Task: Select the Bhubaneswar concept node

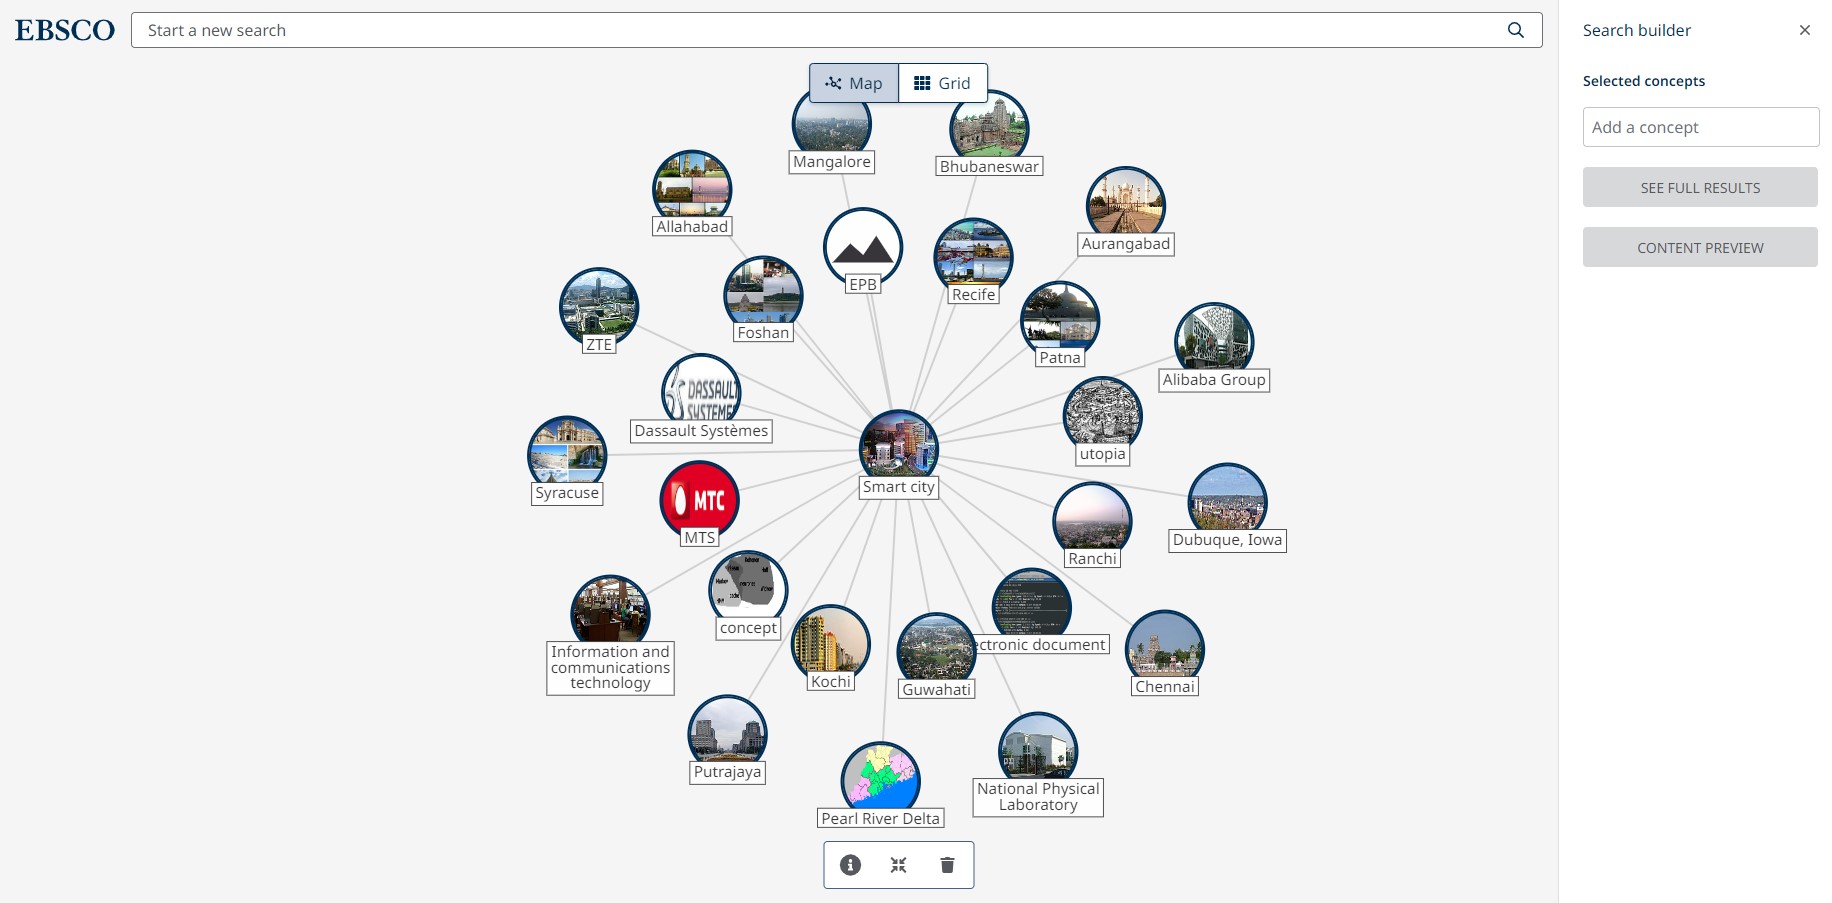Action: point(989,128)
